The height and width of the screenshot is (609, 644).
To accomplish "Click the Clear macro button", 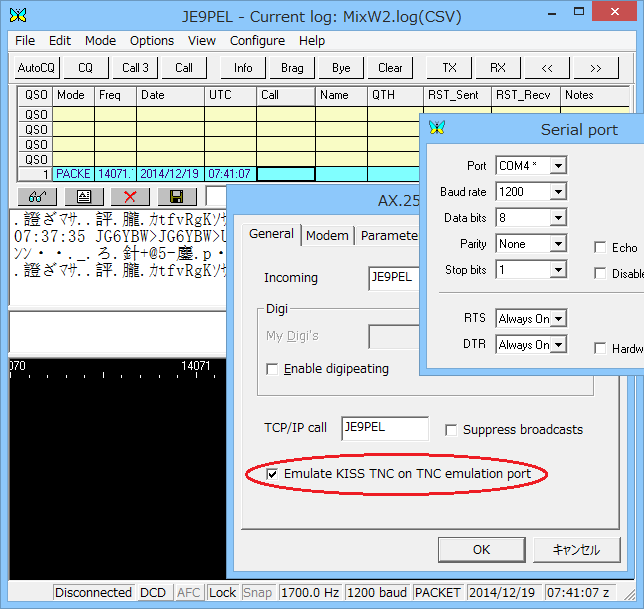I will pyautogui.click(x=390, y=68).
